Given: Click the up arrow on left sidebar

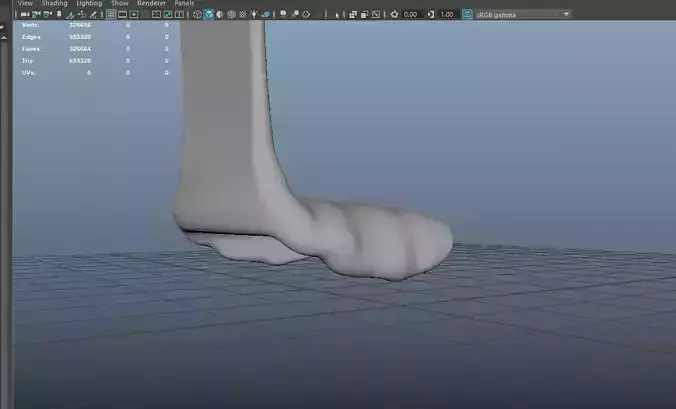Looking at the screenshot, I should point(4,38).
